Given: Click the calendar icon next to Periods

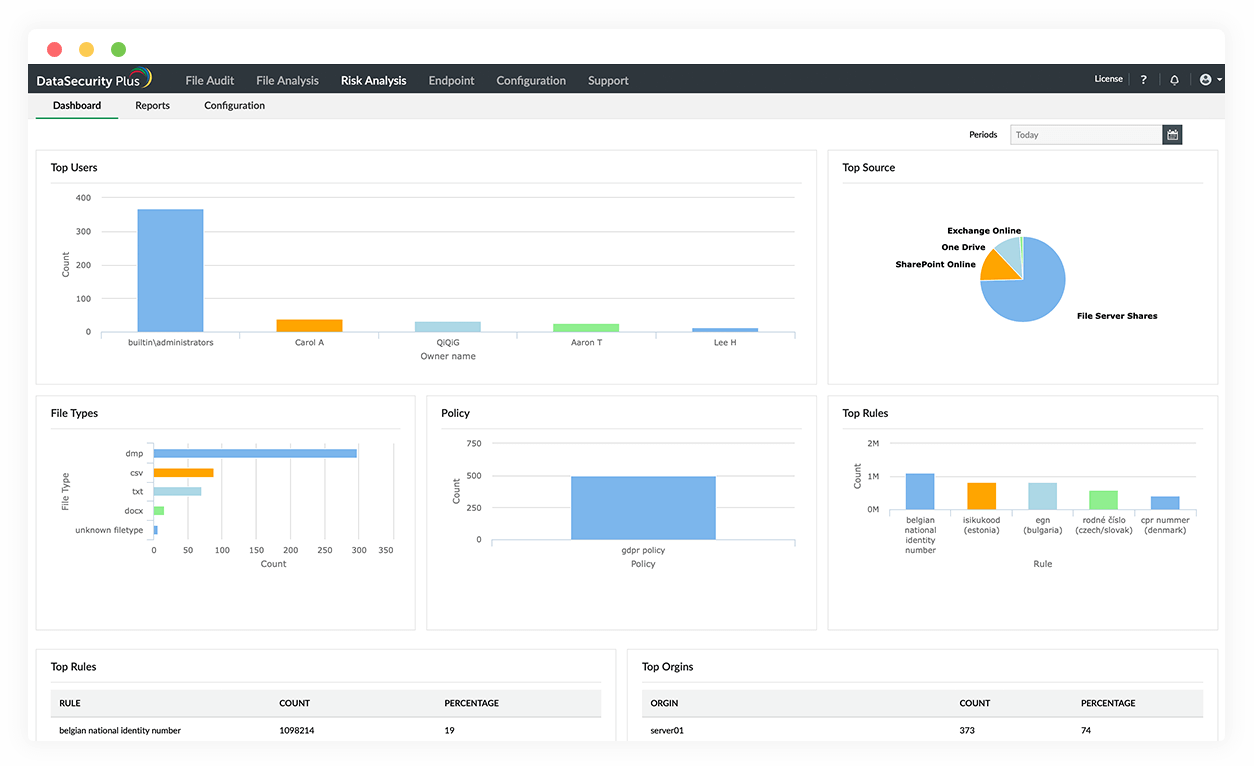Looking at the screenshot, I should (1171, 134).
